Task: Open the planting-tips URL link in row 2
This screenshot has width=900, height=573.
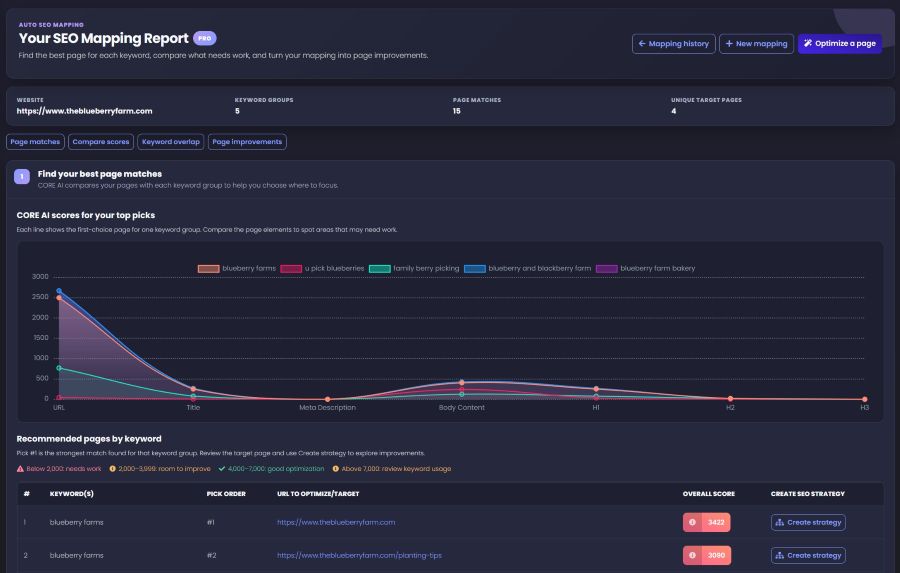Action: coord(359,555)
